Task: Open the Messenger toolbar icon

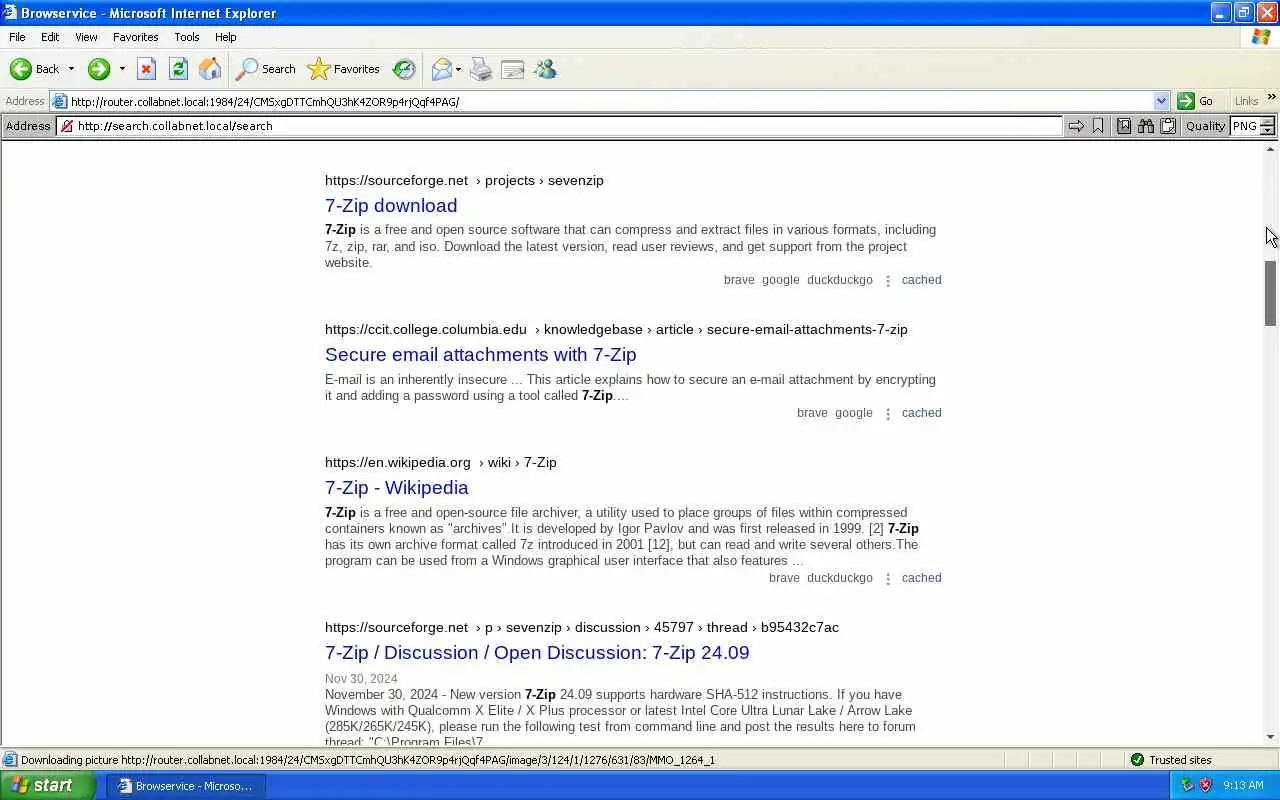Action: [x=545, y=69]
